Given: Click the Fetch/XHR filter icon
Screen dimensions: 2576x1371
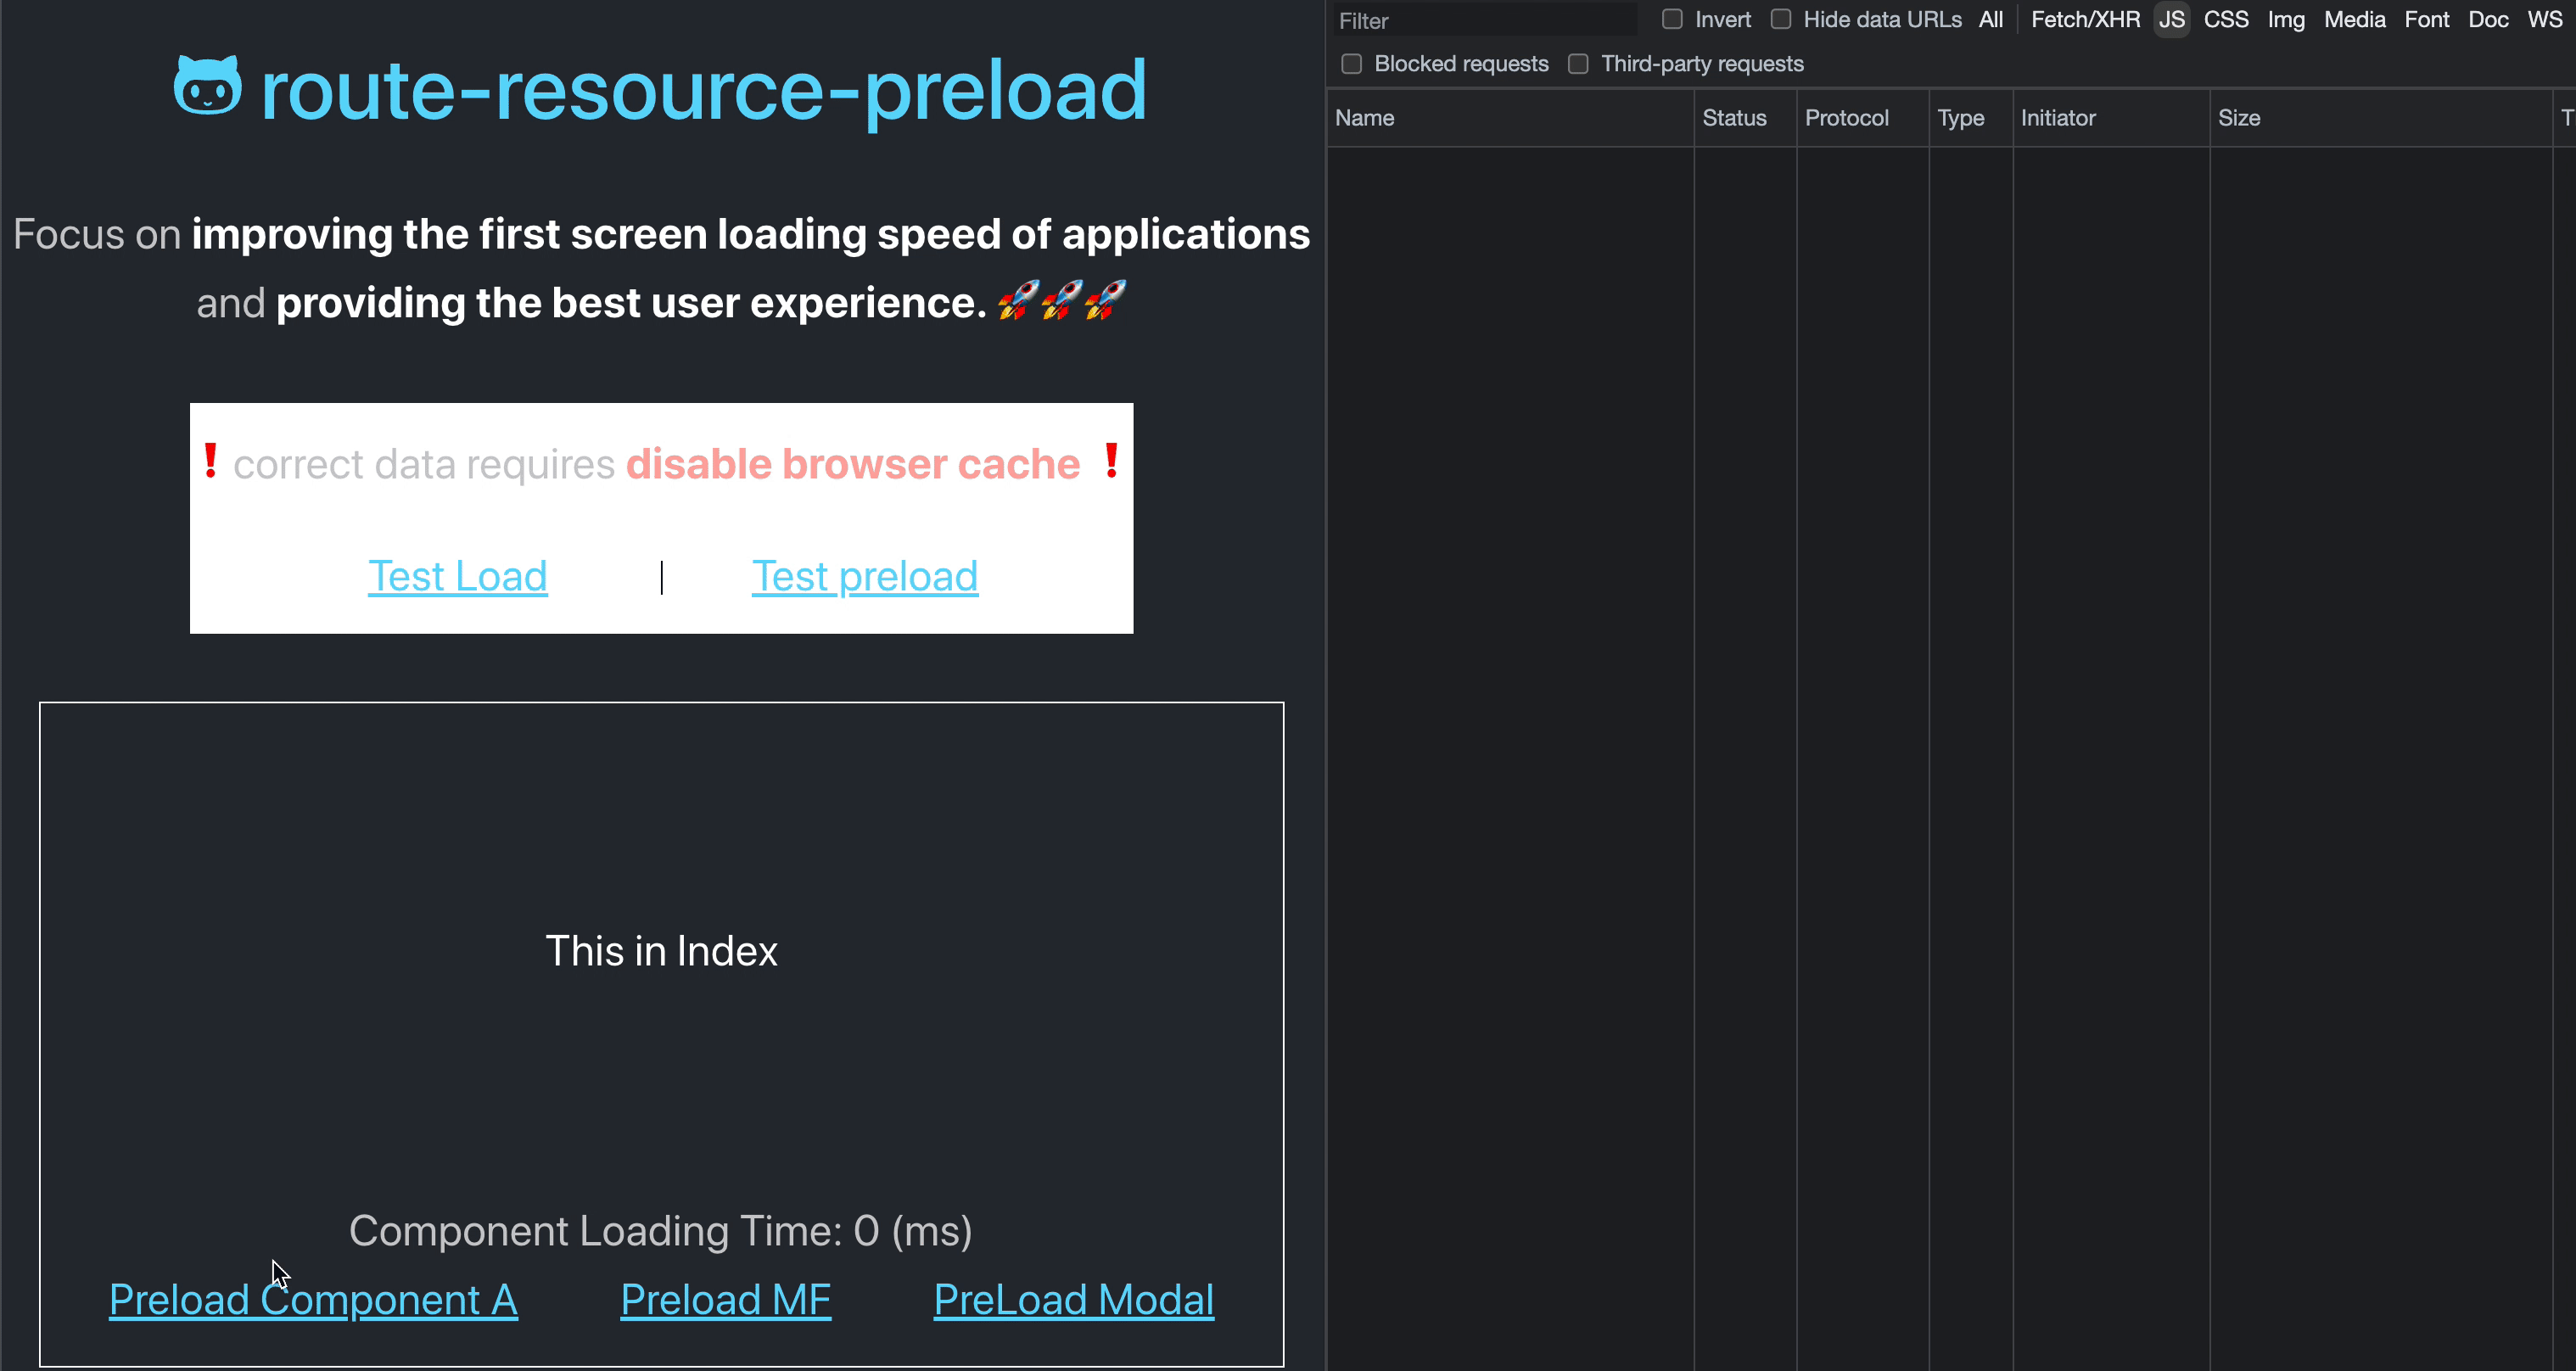Looking at the screenshot, I should click(x=2084, y=20).
